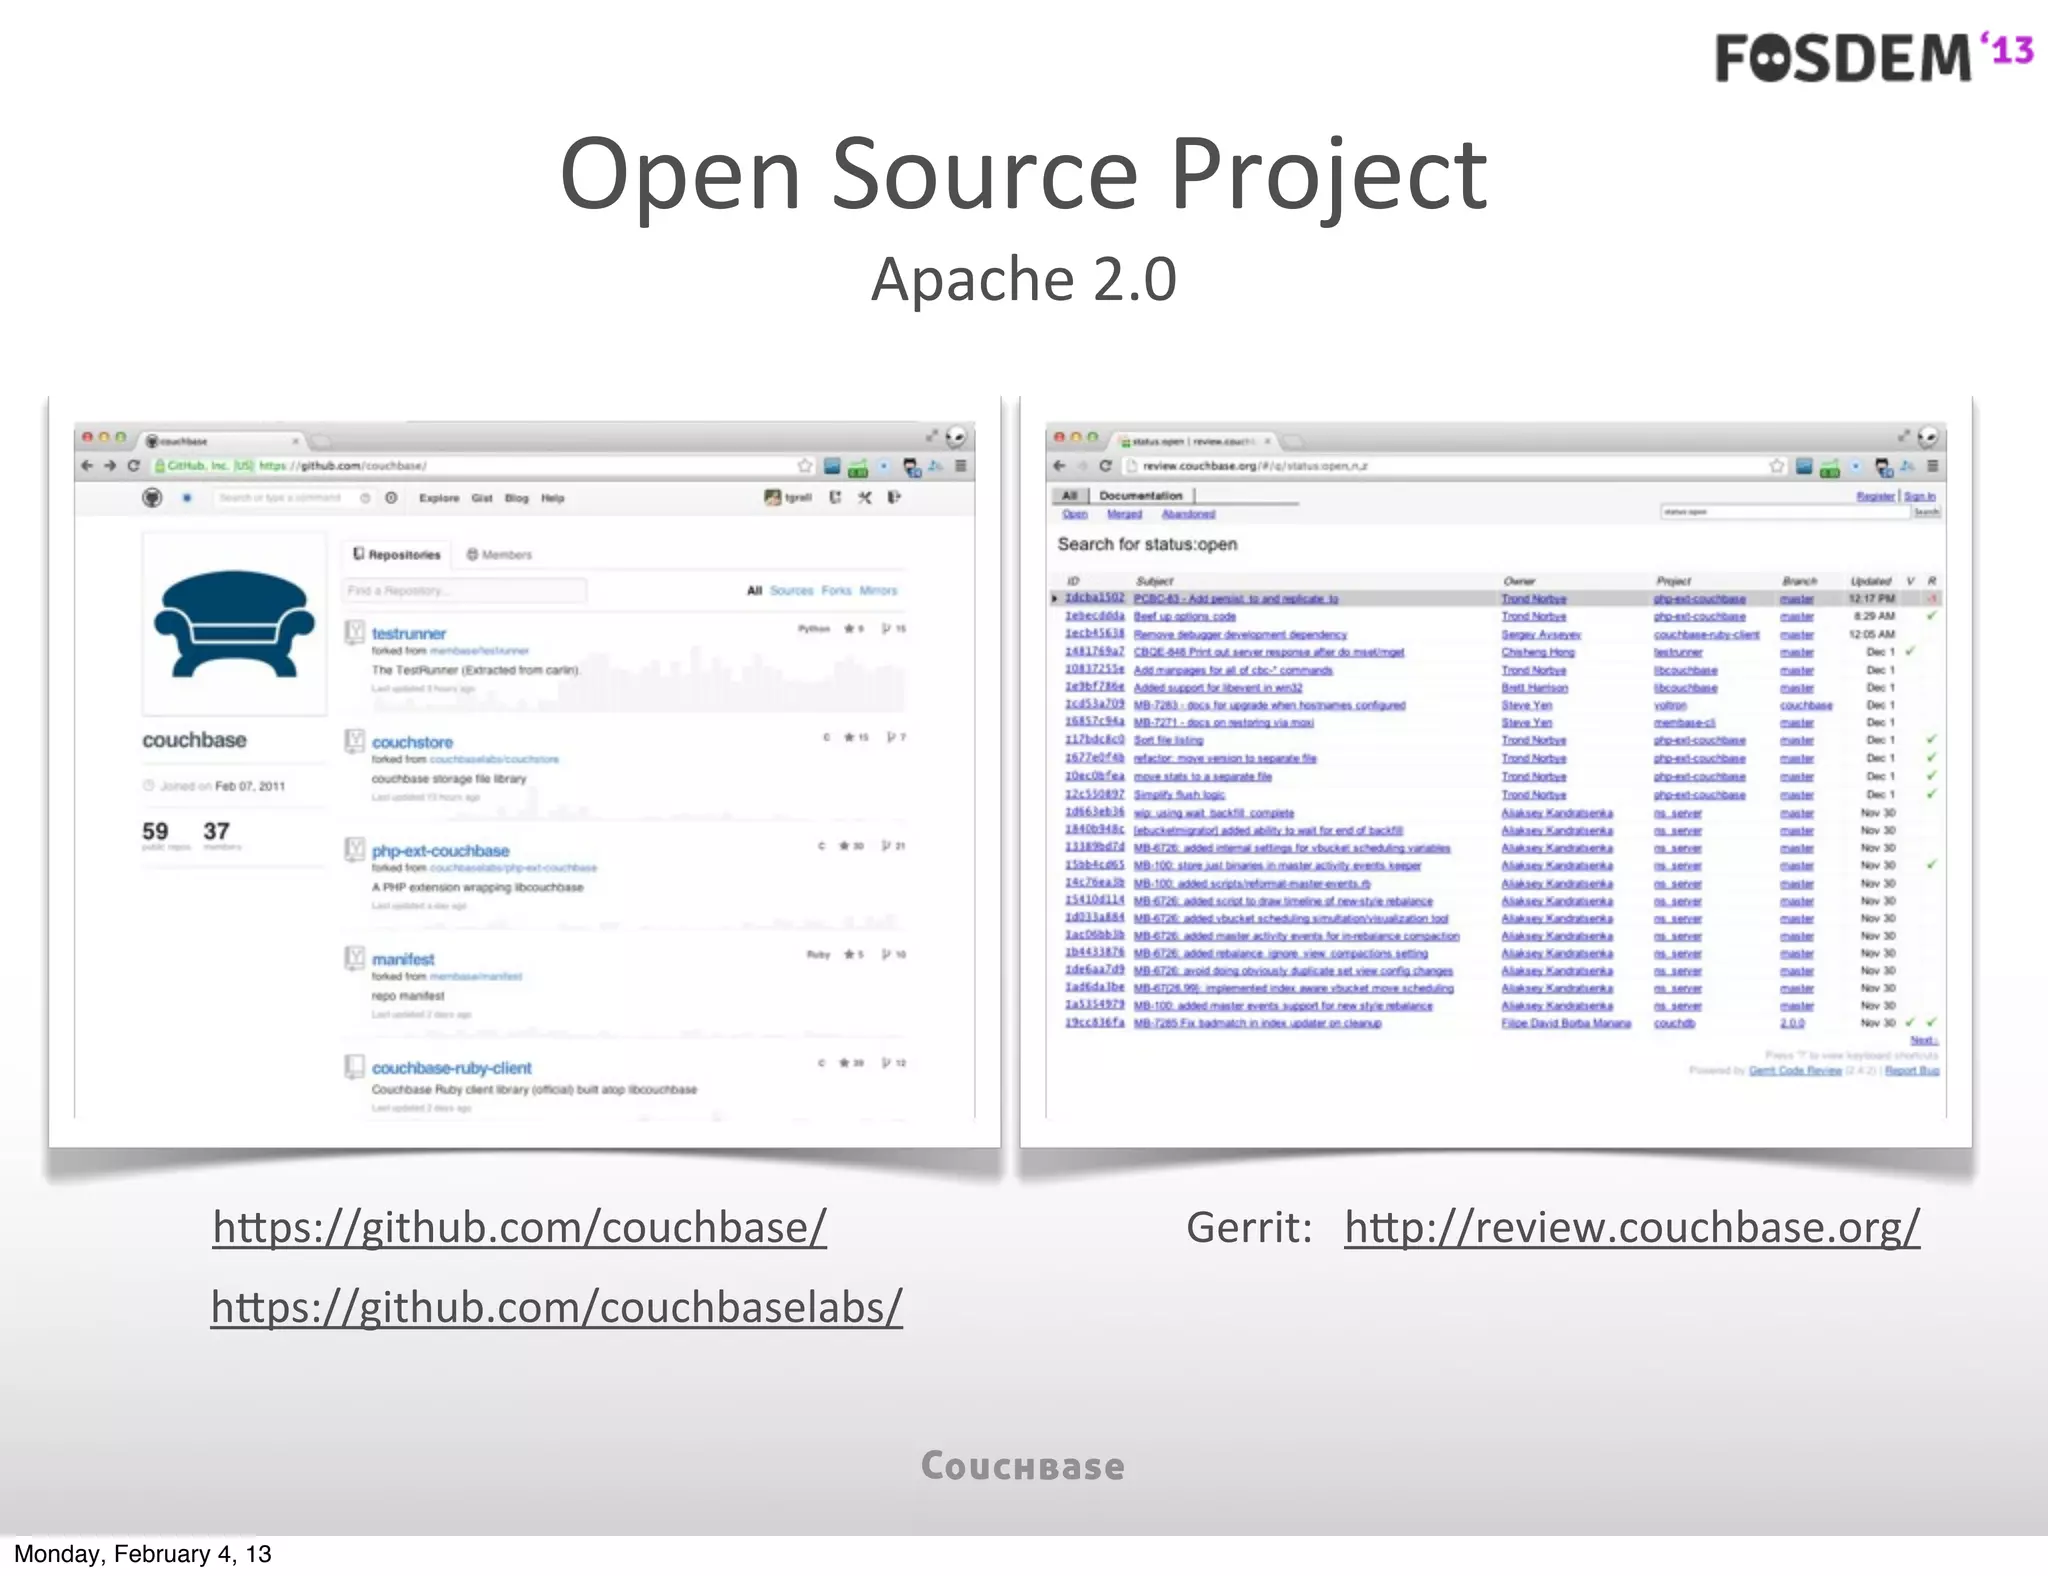Click GitHub octocat logo in site header

[x=152, y=497]
